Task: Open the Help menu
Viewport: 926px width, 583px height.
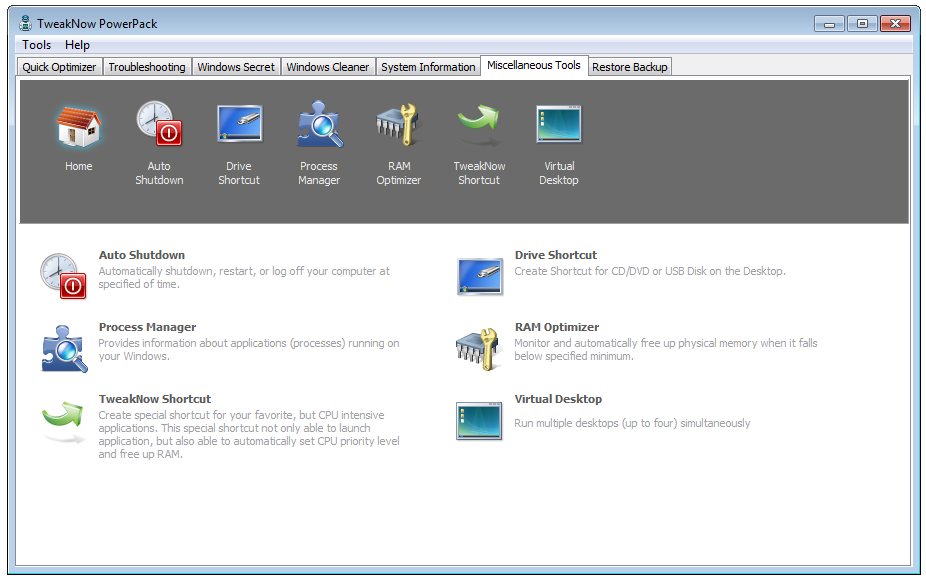Action: 77,45
